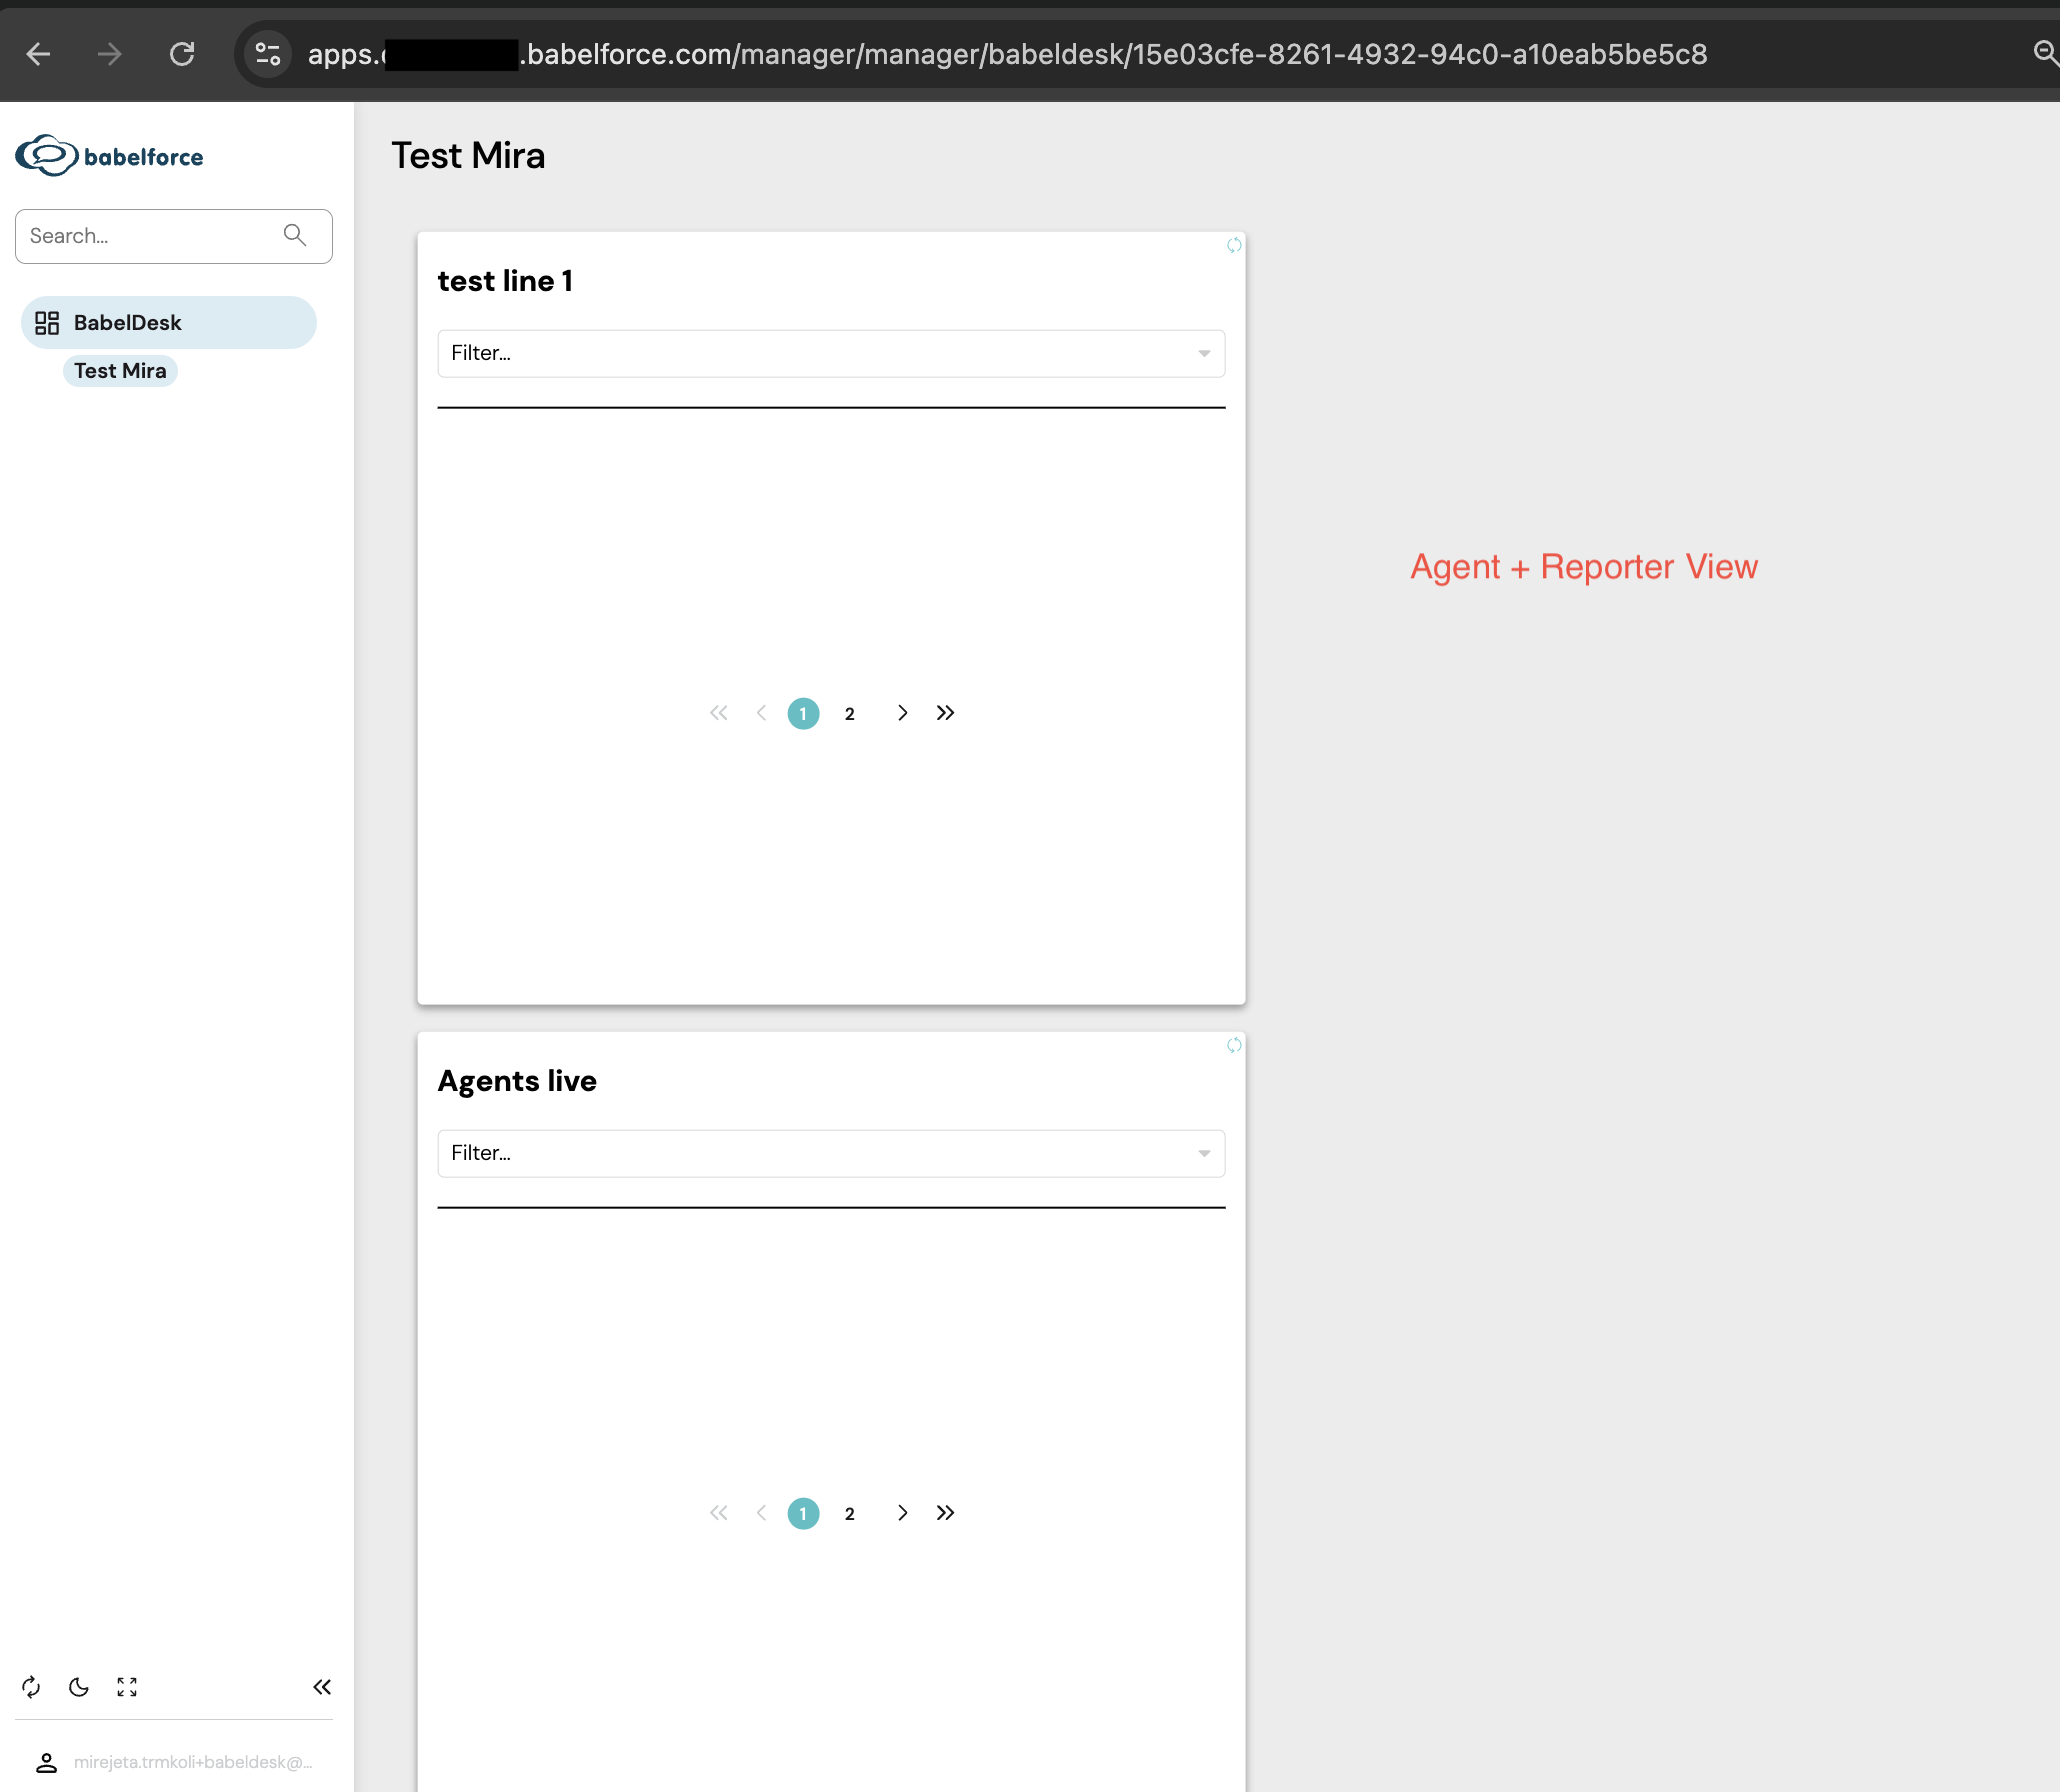Click the search magnifier icon in the sidebar
The width and height of the screenshot is (2060, 1792).
(294, 235)
